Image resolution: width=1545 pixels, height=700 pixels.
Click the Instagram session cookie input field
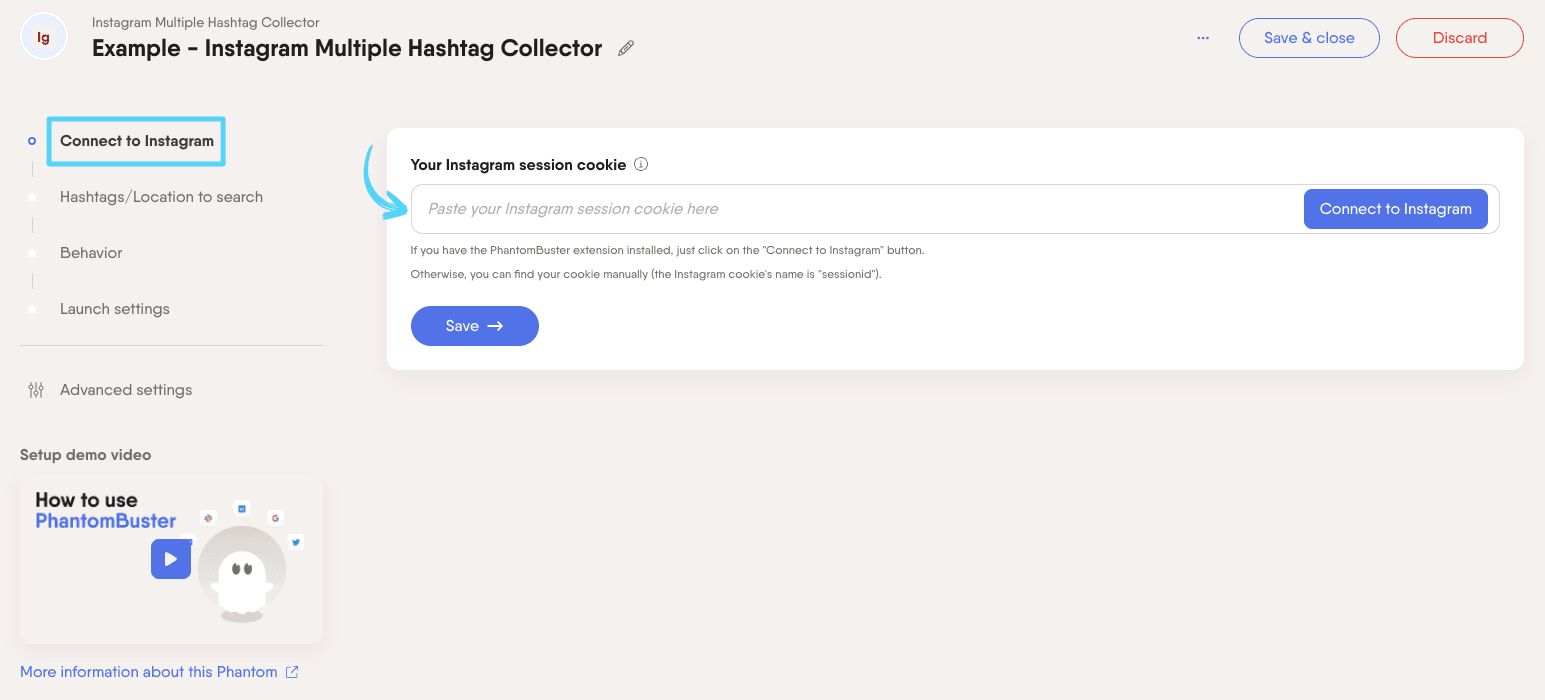850,209
